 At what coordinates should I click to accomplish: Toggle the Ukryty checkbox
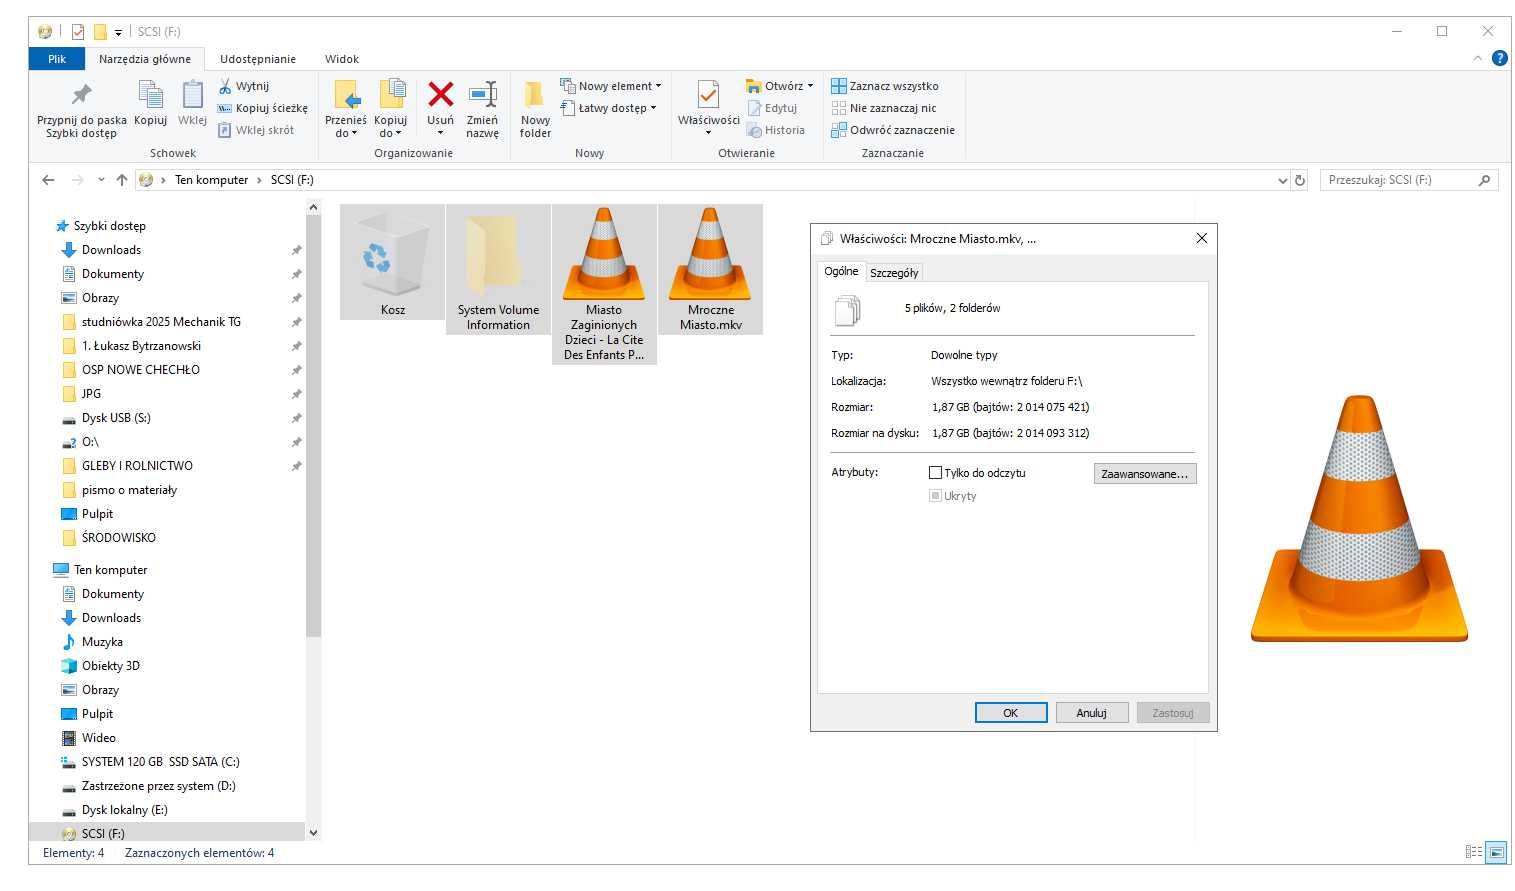click(935, 496)
